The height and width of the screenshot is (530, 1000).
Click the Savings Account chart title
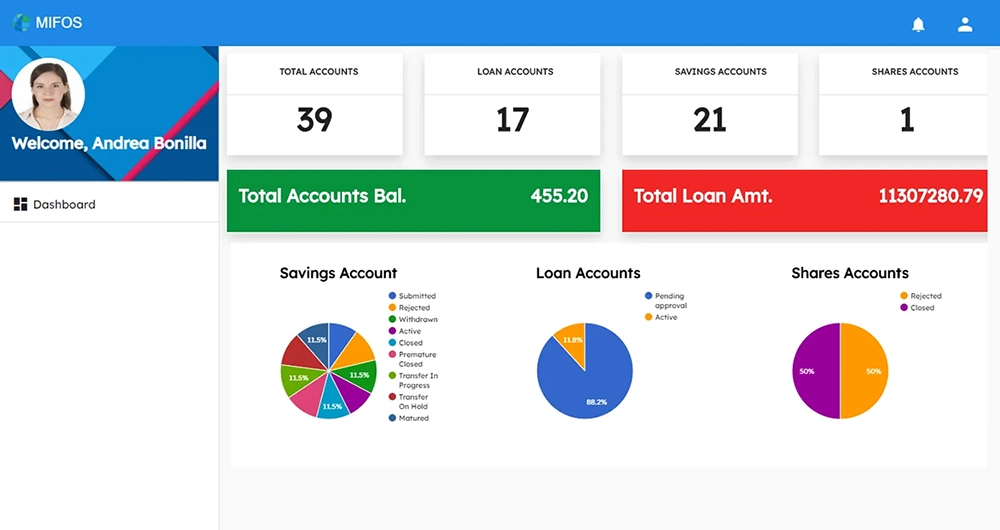(x=338, y=273)
